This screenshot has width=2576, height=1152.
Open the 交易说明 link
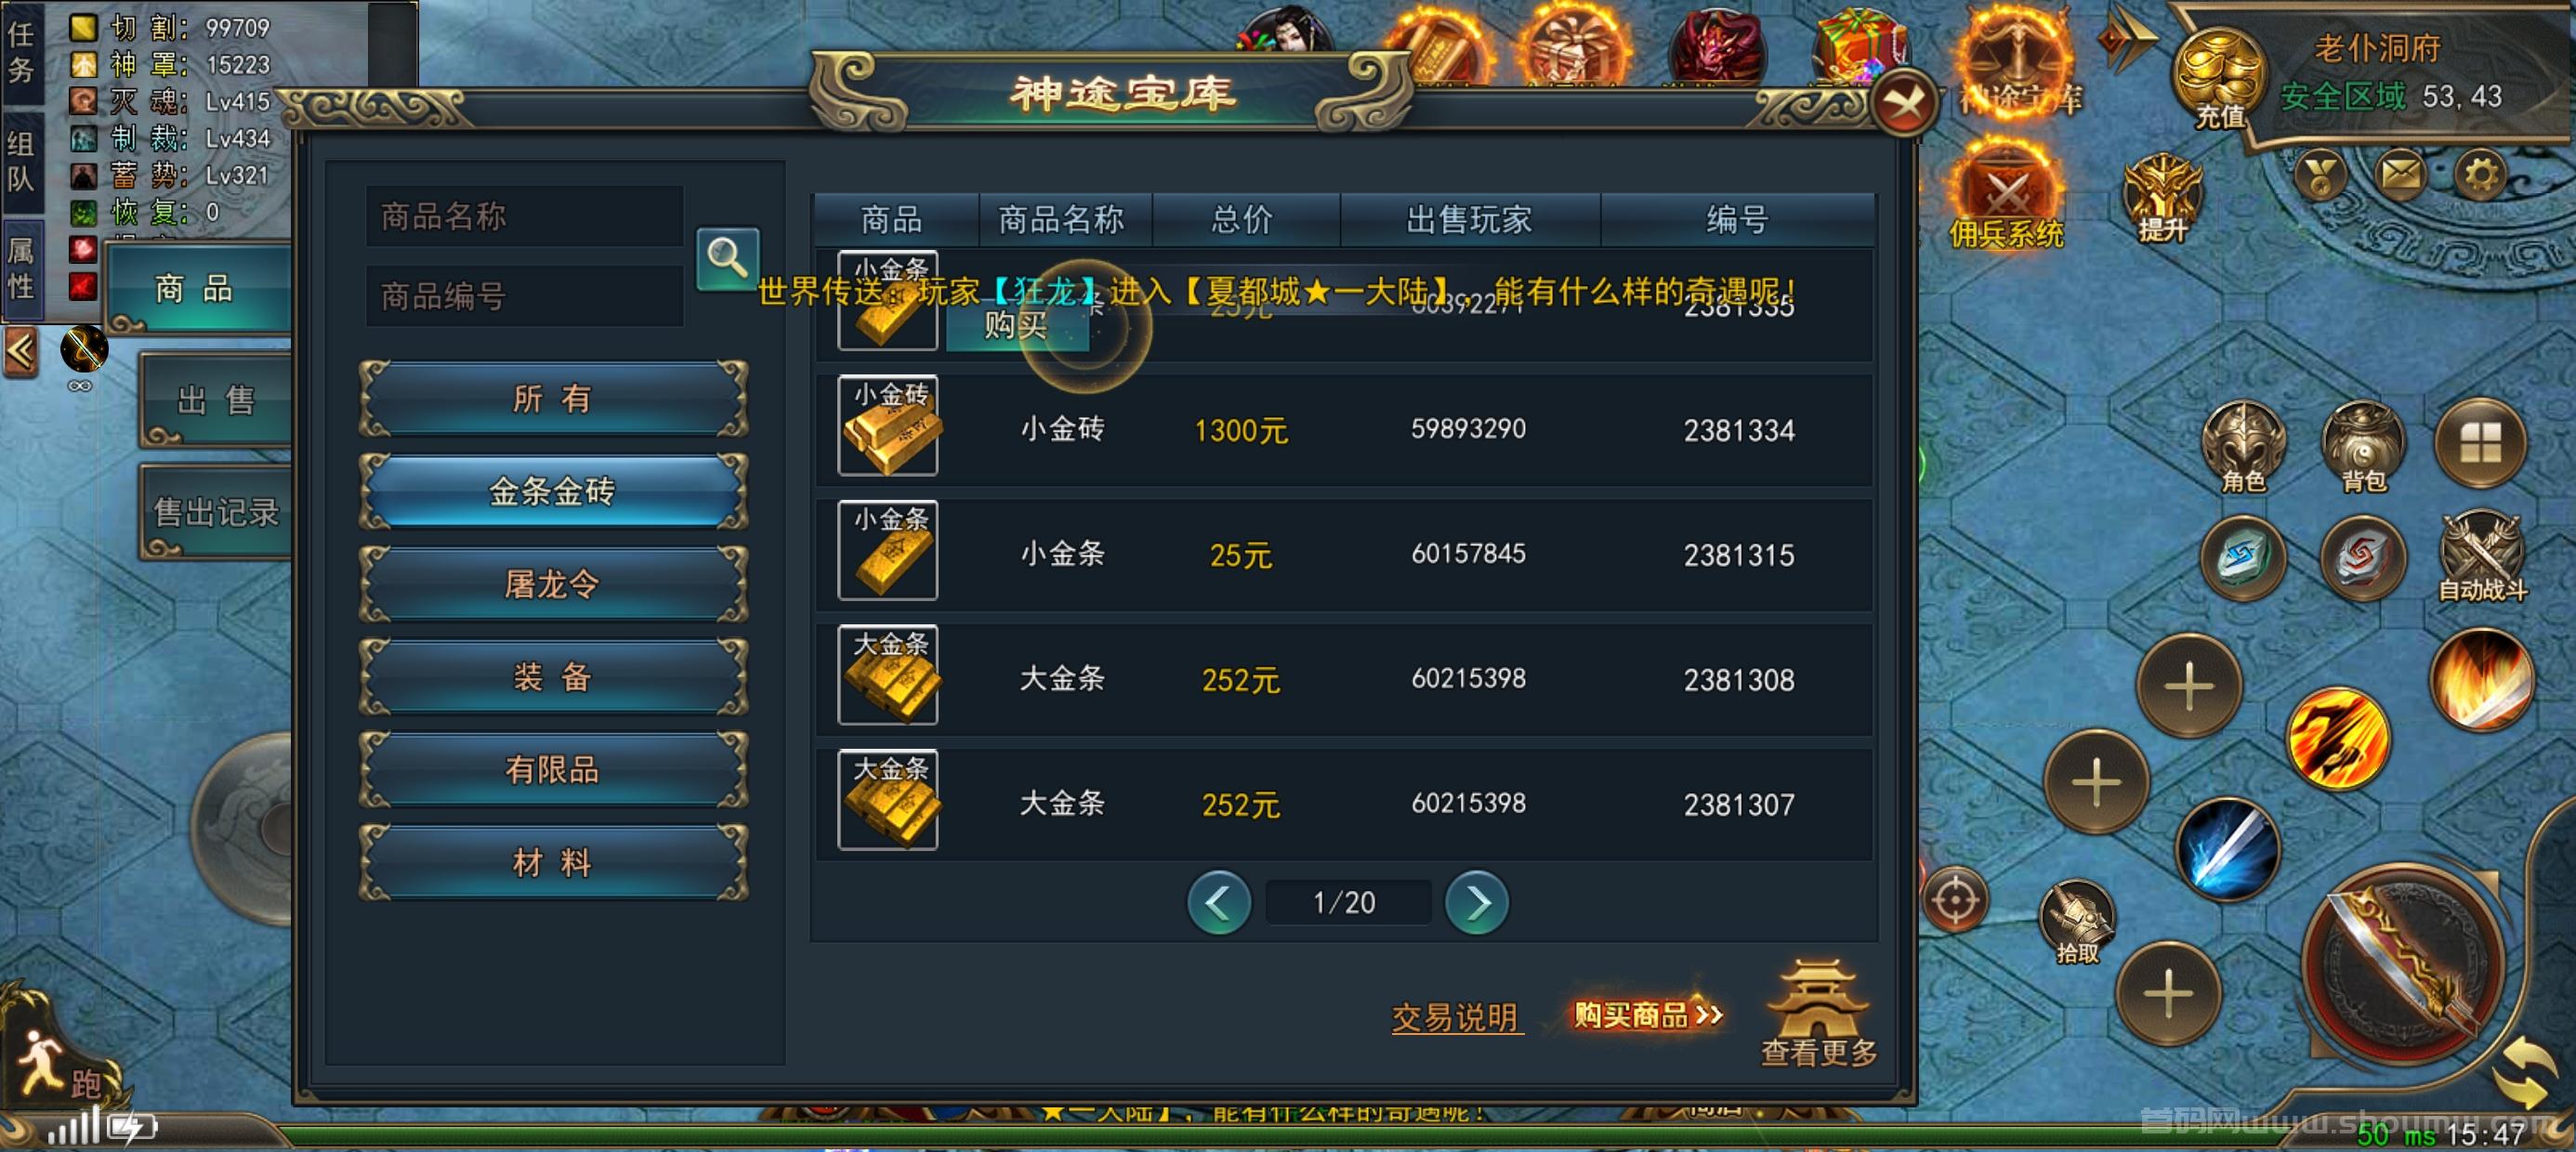[x=1456, y=1018]
